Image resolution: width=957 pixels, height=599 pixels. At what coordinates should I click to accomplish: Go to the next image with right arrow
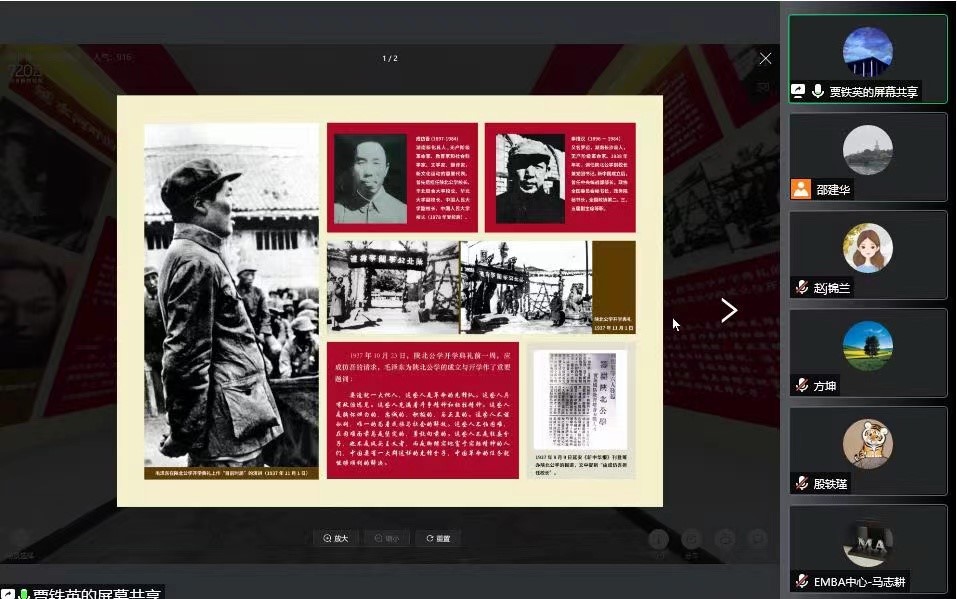pyautogui.click(x=729, y=311)
